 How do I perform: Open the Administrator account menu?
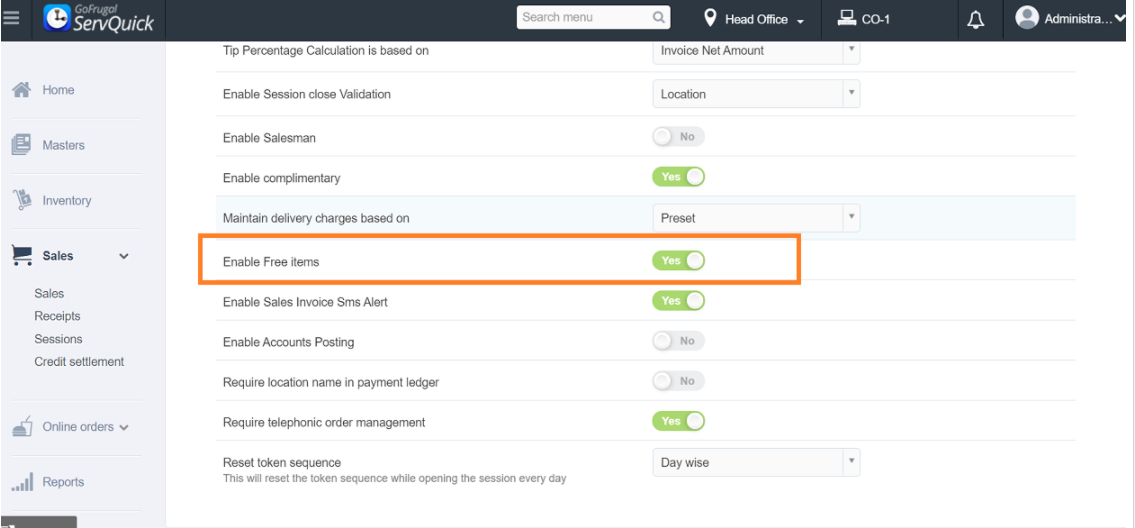click(x=1070, y=19)
